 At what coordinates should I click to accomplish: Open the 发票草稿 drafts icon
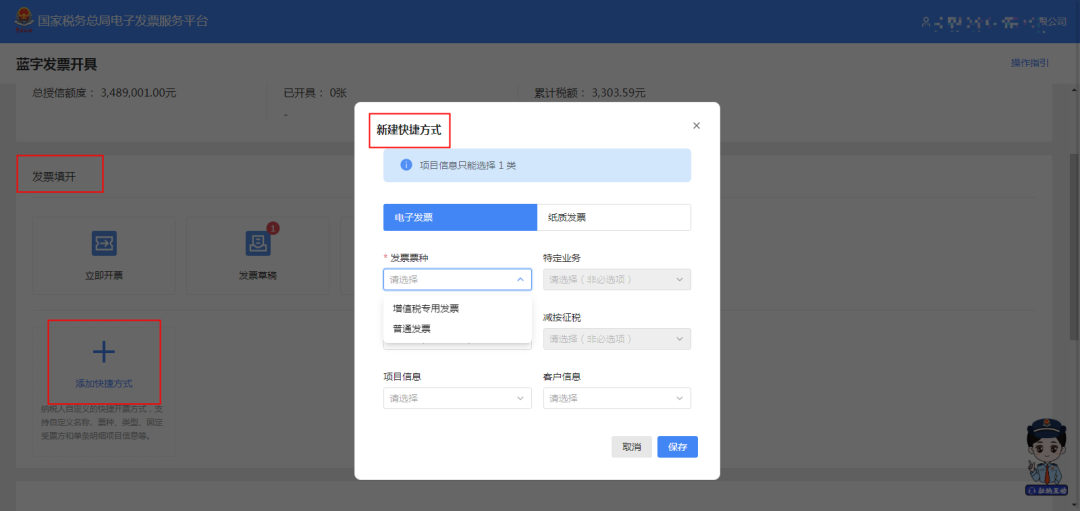click(258, 243)
